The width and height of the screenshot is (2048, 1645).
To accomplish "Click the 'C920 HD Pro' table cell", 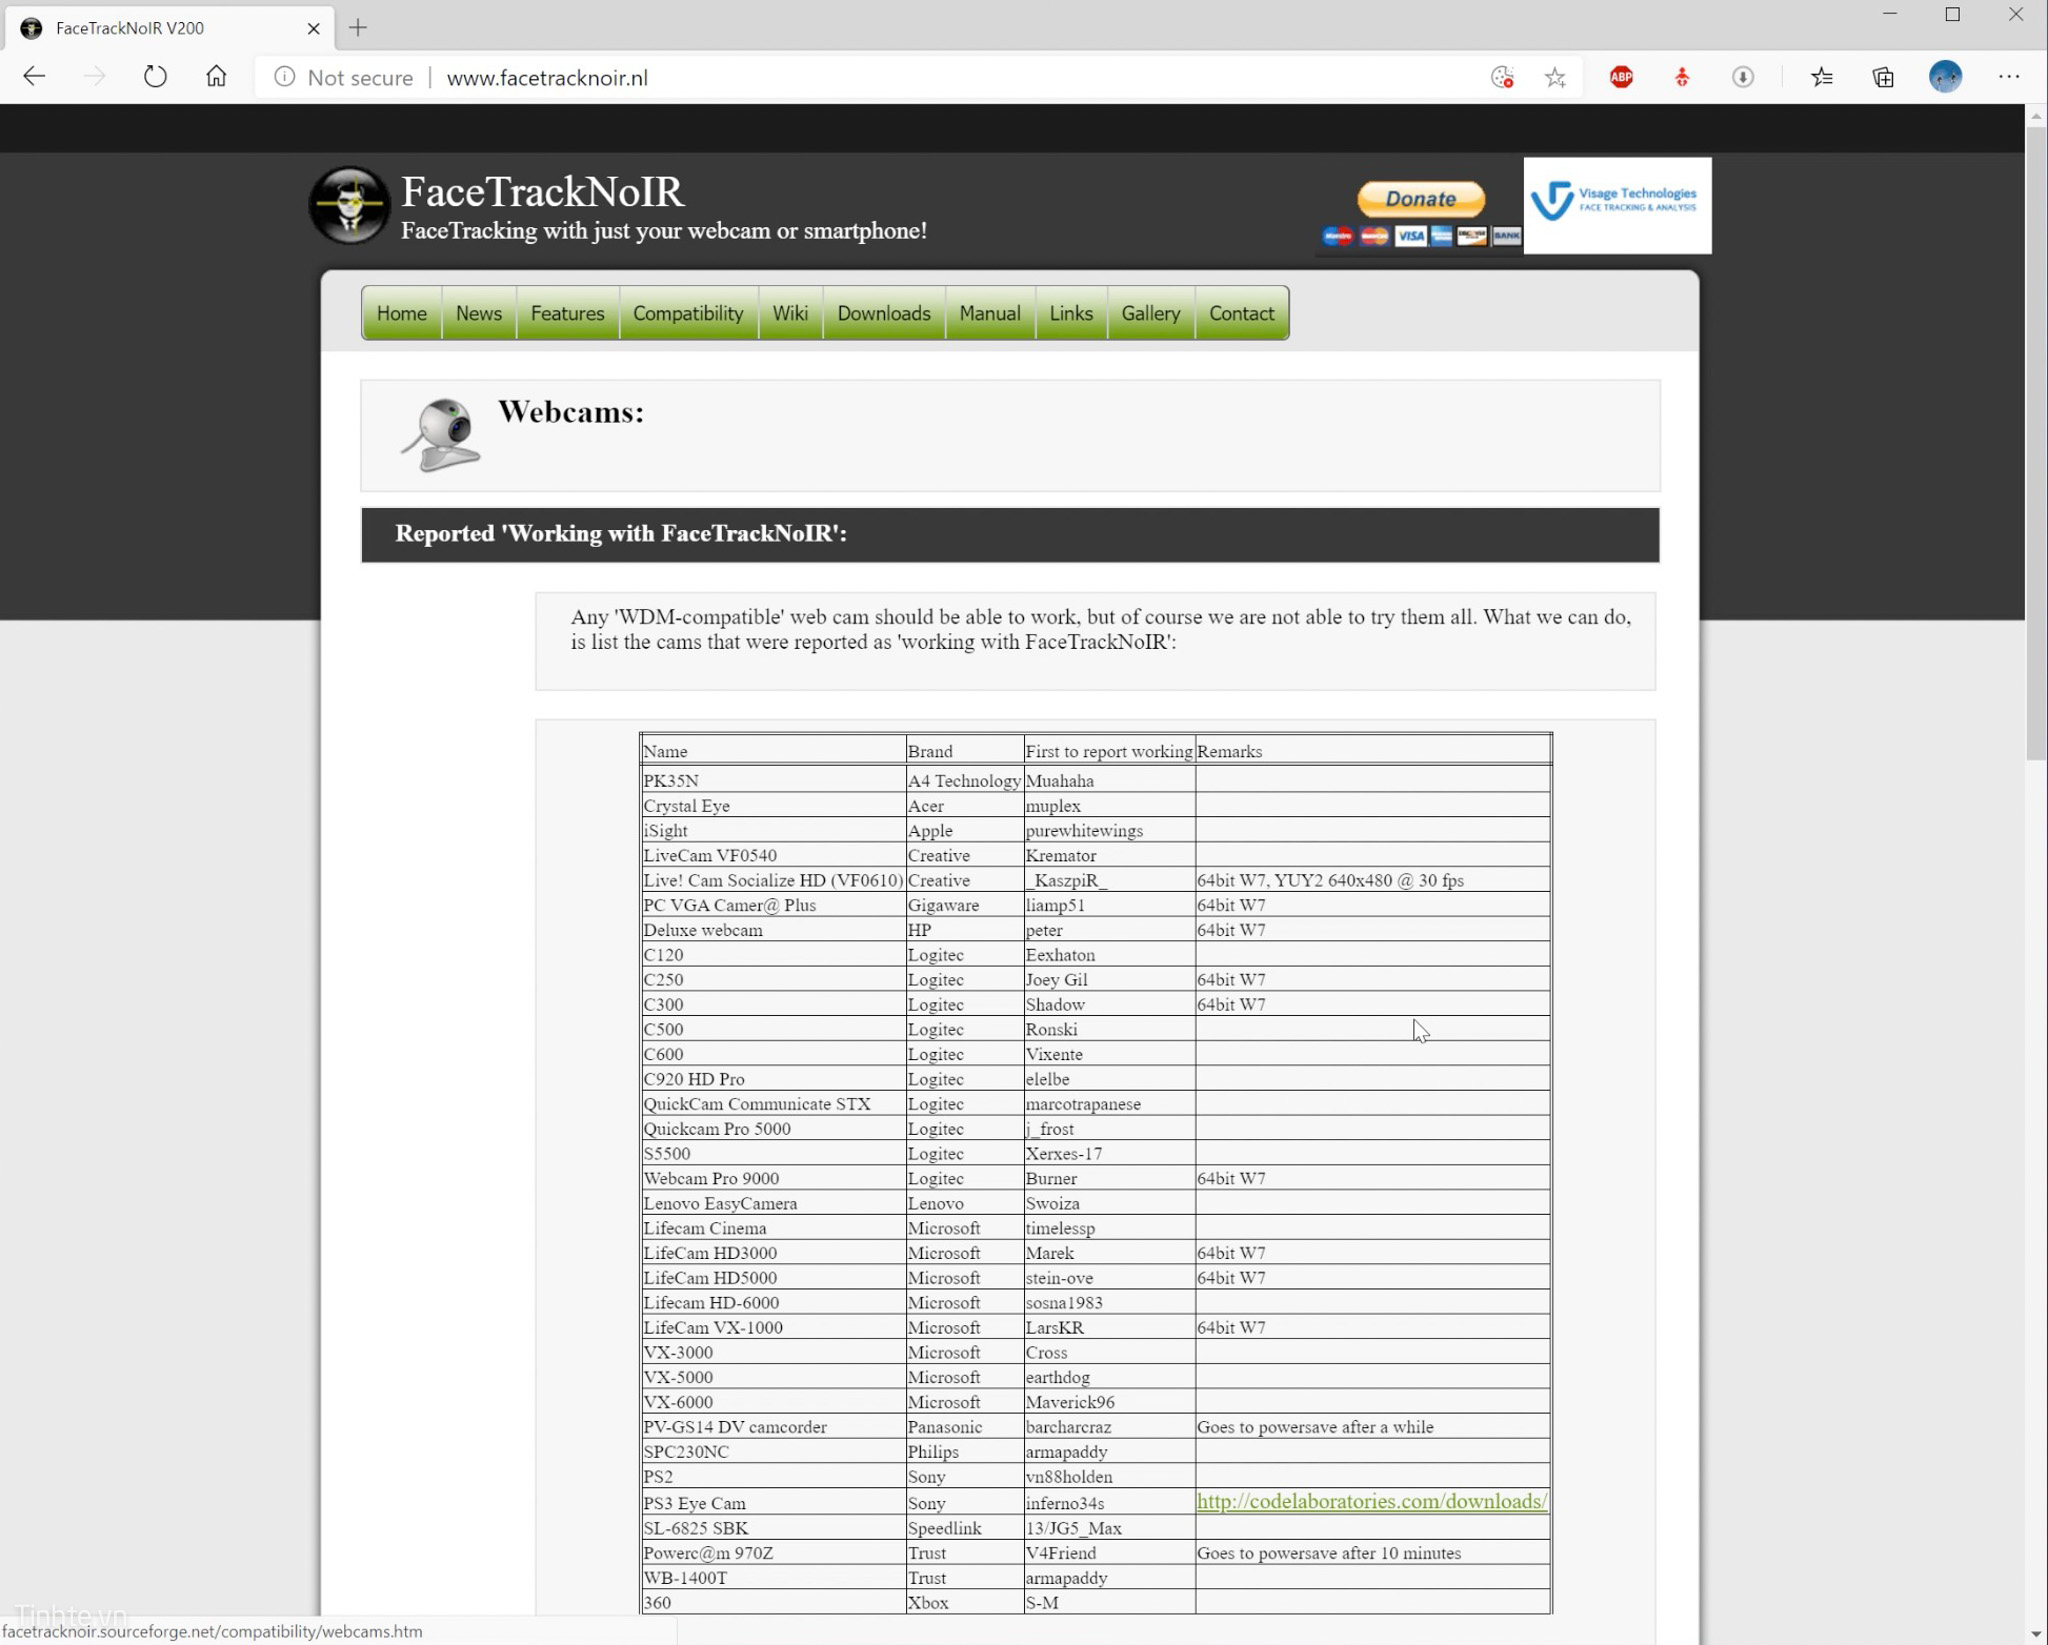I will pyautogui.click(x=773, y=1079).
